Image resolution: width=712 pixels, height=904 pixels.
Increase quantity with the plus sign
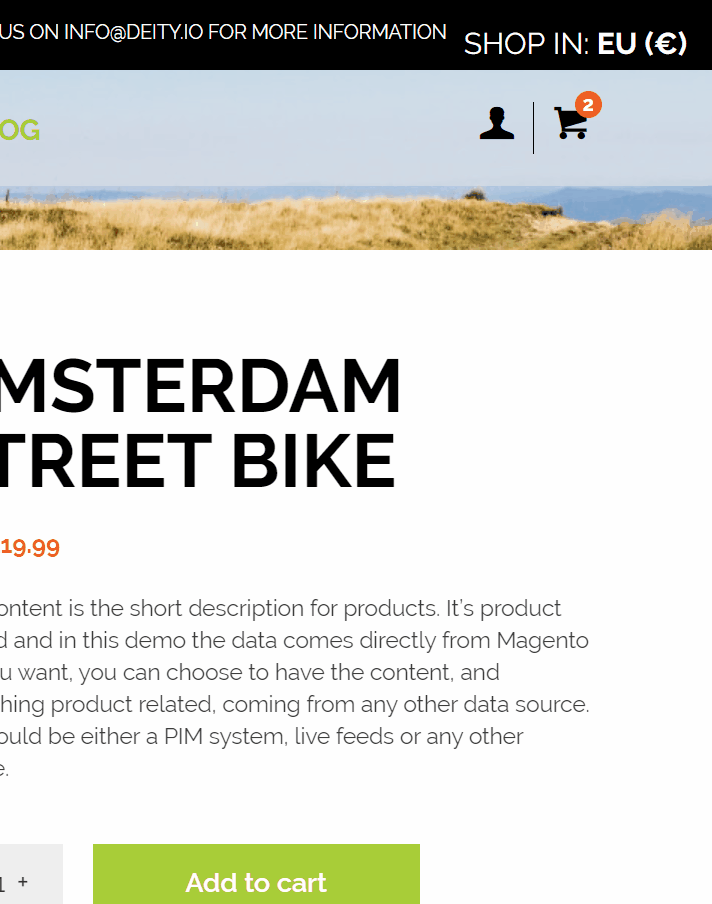point(23,881)
